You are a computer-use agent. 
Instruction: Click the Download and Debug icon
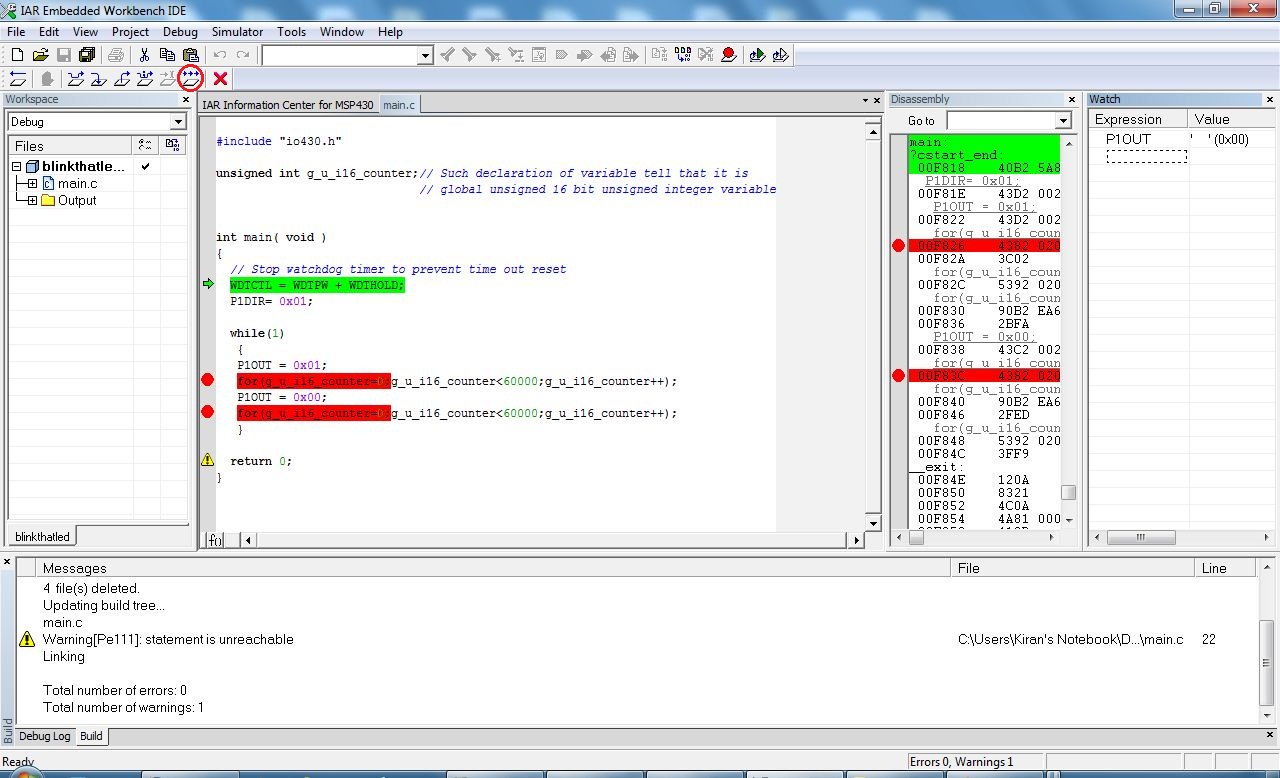757,55
